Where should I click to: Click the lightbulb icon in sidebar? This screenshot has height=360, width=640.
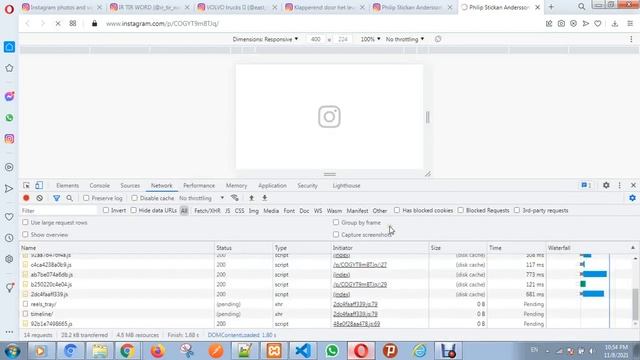9,288
